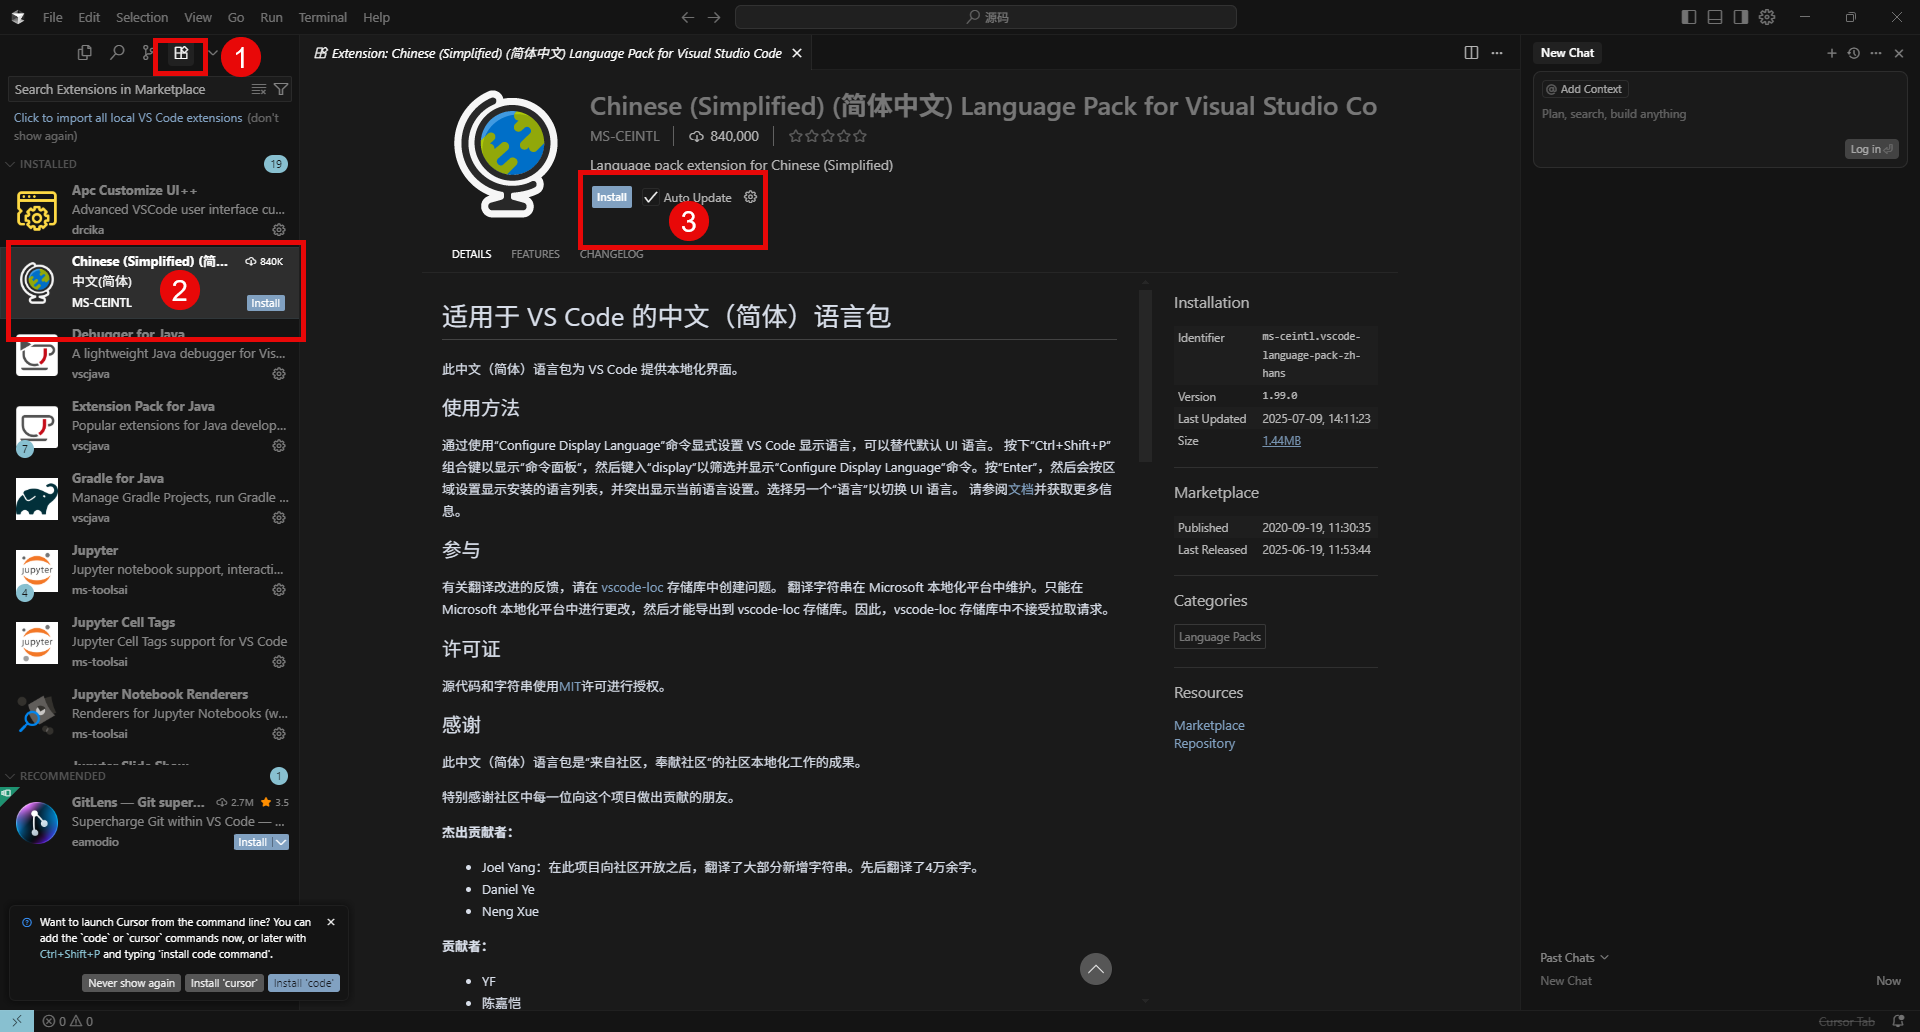Install GitLens extension
The height and width of the screenshot is (1032, 1920).
point(253,842)
